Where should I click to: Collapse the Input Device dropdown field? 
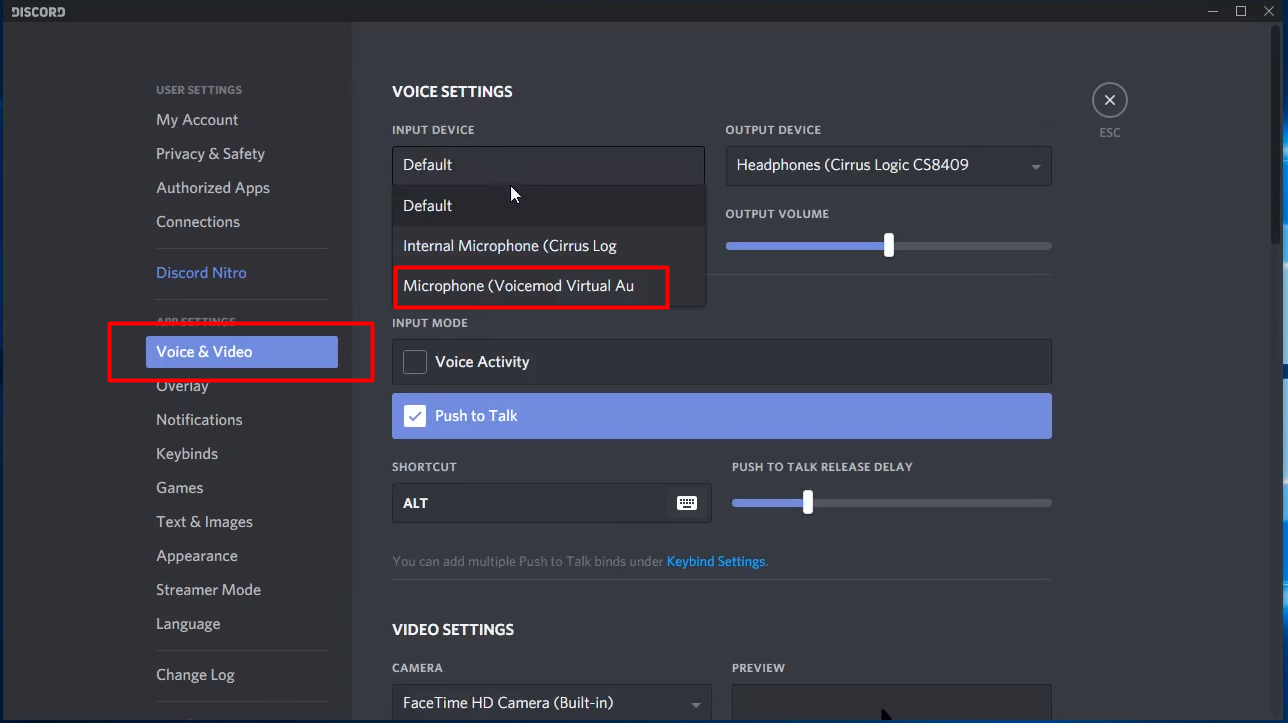point(548,165)
